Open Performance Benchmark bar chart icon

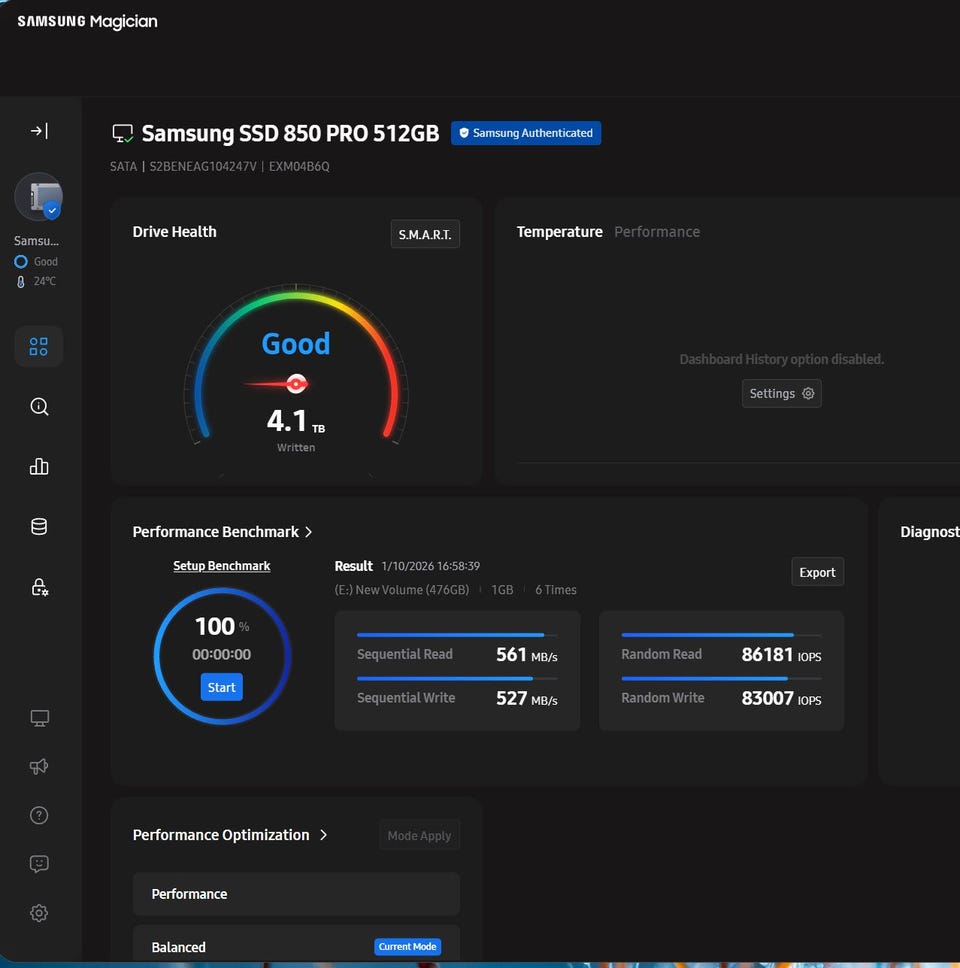click(39, 466)
